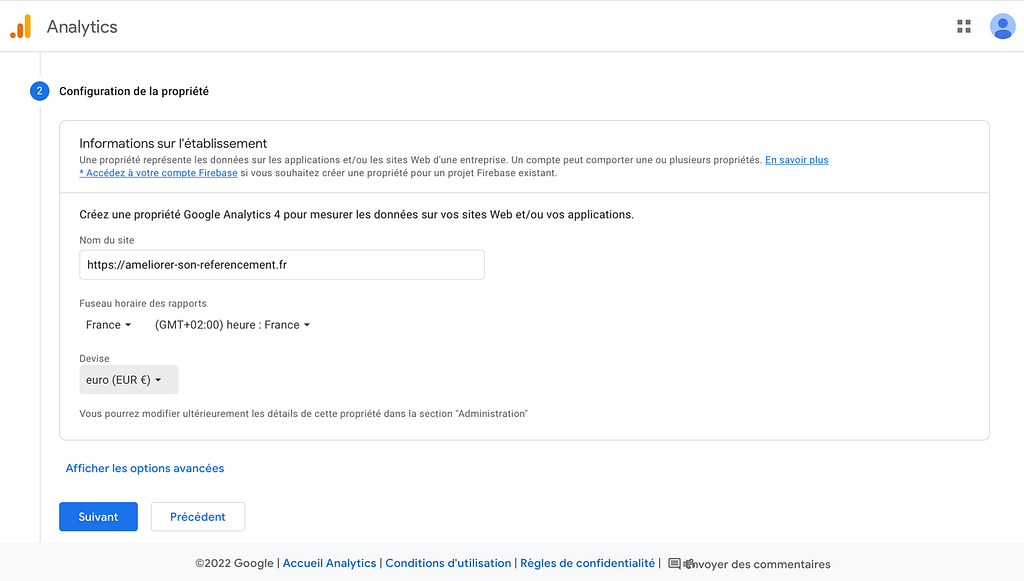The height and width of the screenshot is (581, 1024).
Task: Expand the GMT+02:00 time zone dropdown
Action: click(232, 324)
